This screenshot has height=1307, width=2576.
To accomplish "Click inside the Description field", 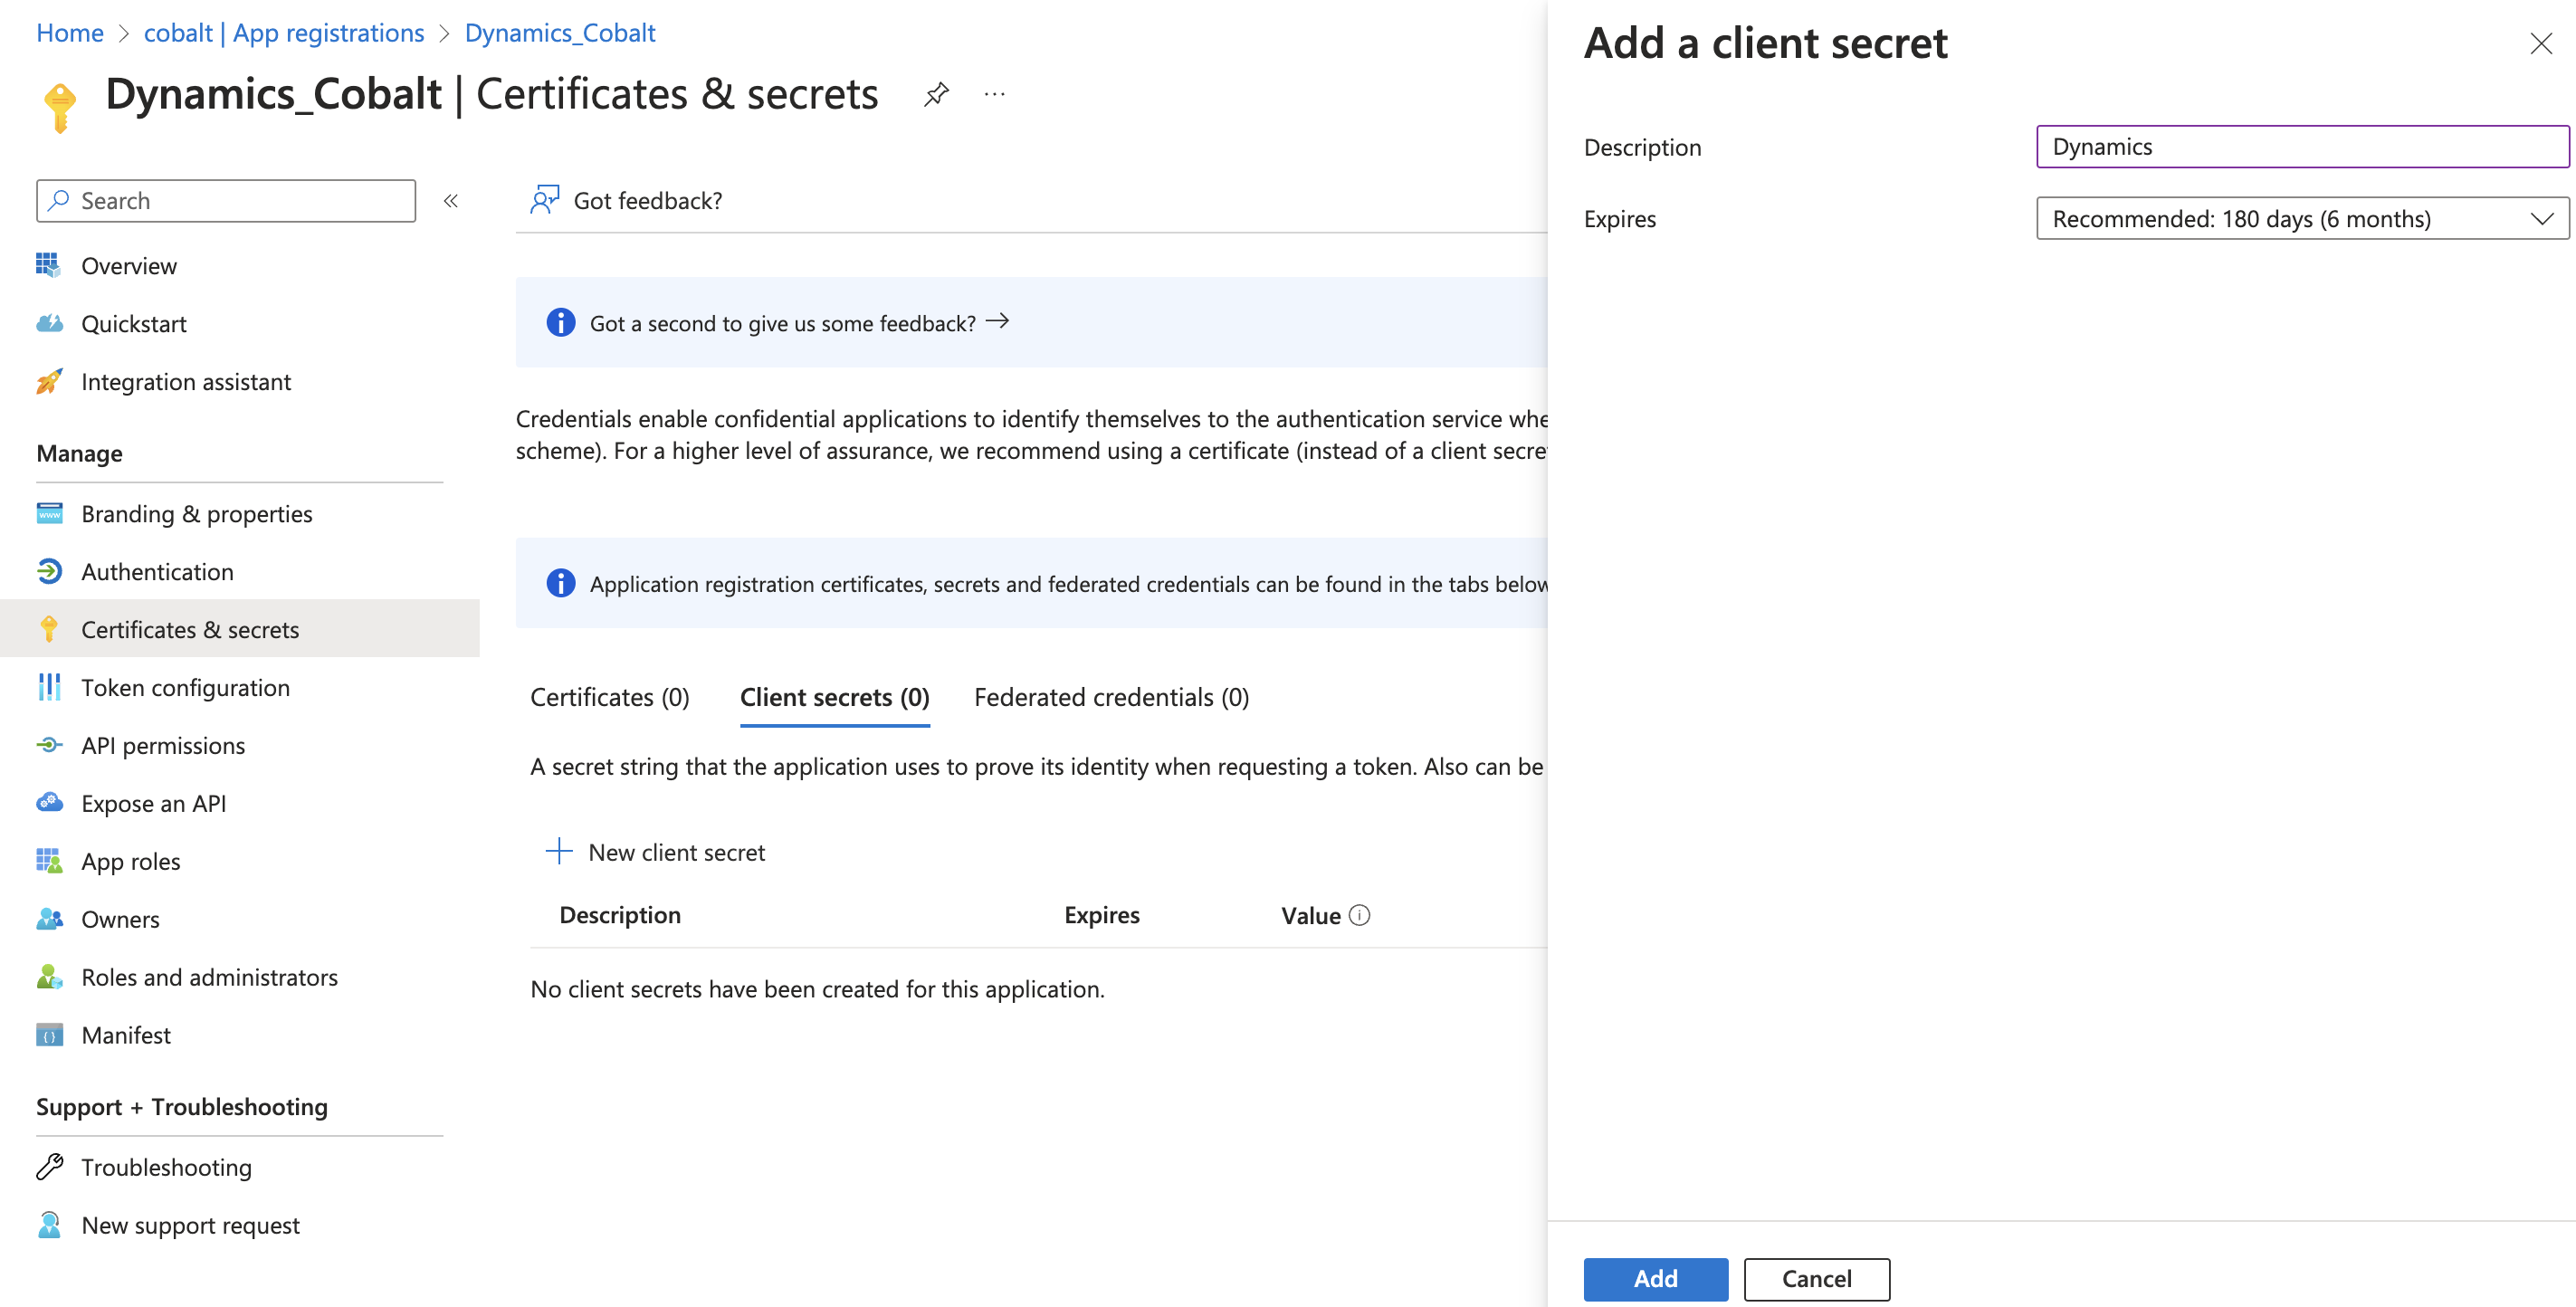I will click(x=2300, y=146).
